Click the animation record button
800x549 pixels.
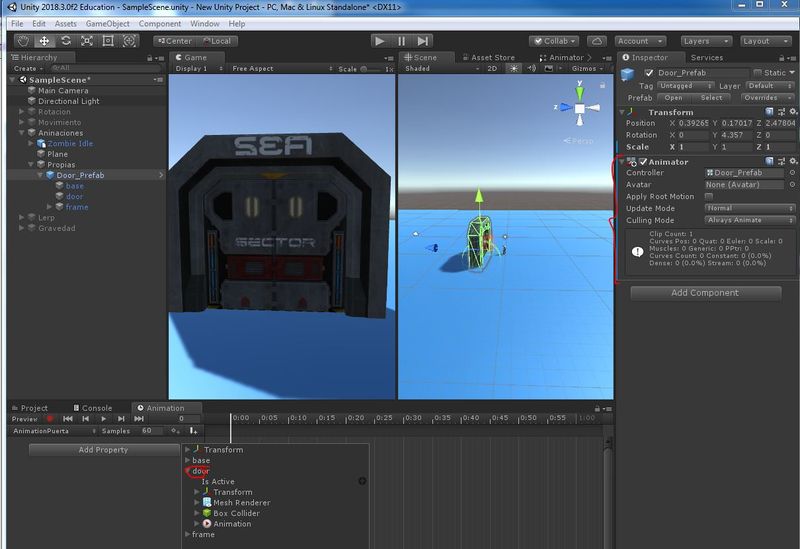pos(50,419)
